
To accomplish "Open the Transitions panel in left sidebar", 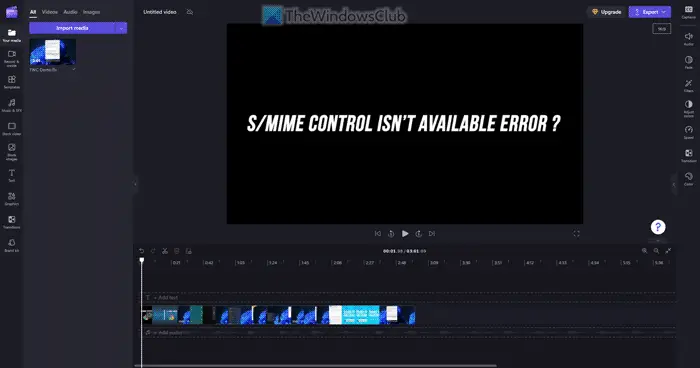I will (x=12, y=222).
